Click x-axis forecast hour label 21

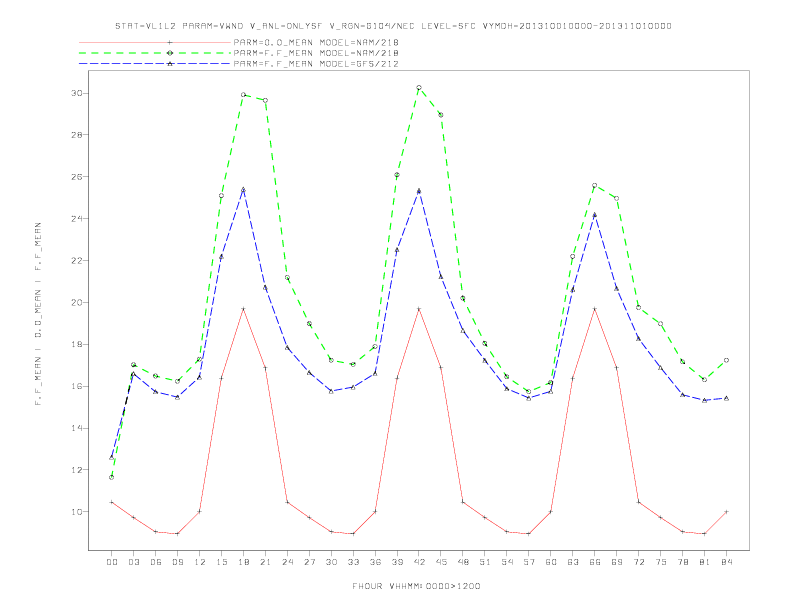tap(265, 562)
